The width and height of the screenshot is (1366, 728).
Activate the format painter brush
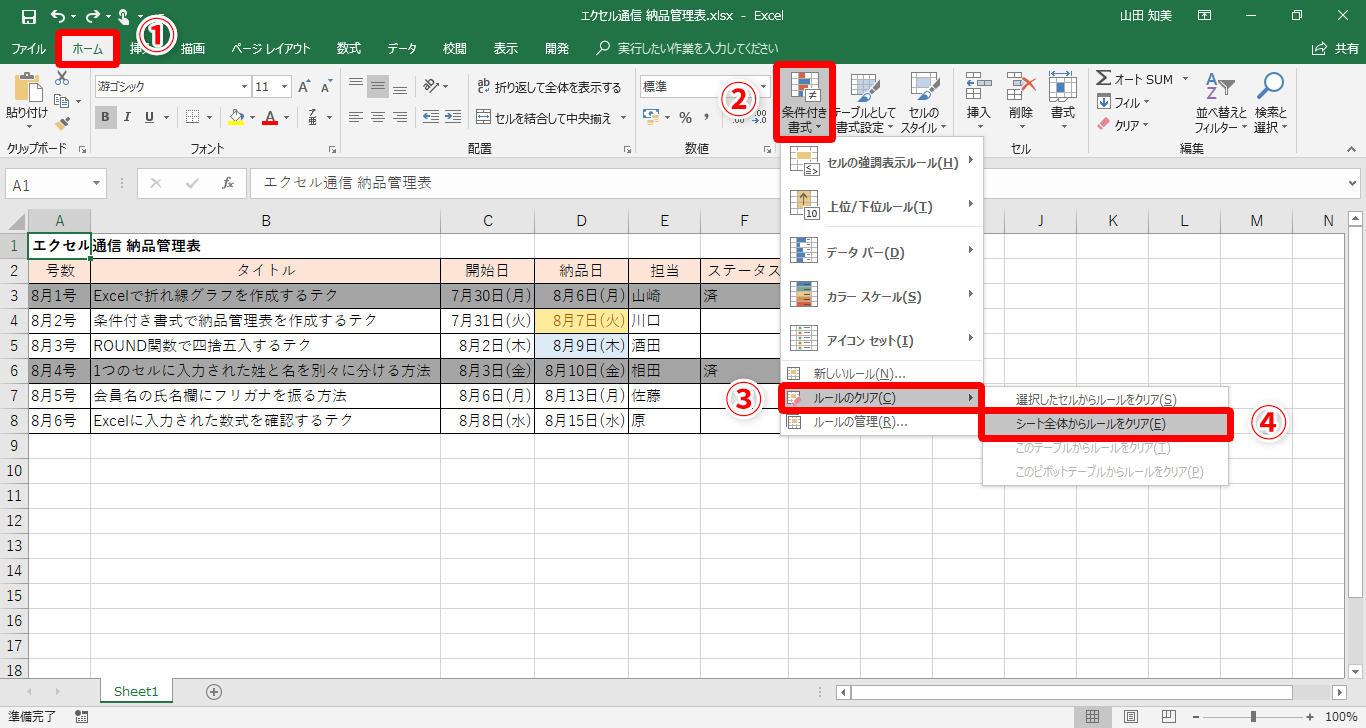[x=62, y=124]
